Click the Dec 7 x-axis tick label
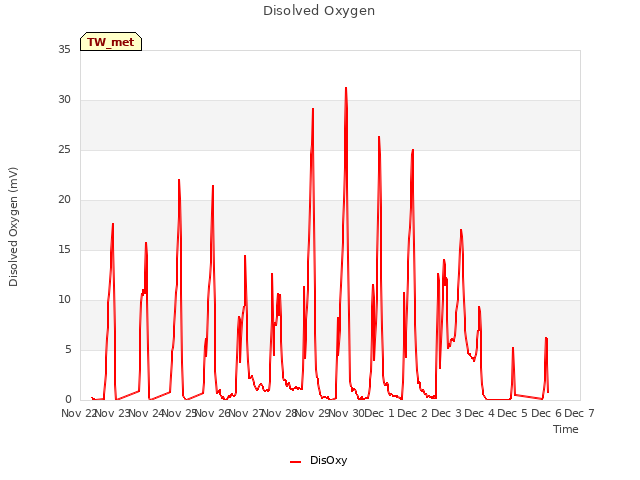 [579, 413]
